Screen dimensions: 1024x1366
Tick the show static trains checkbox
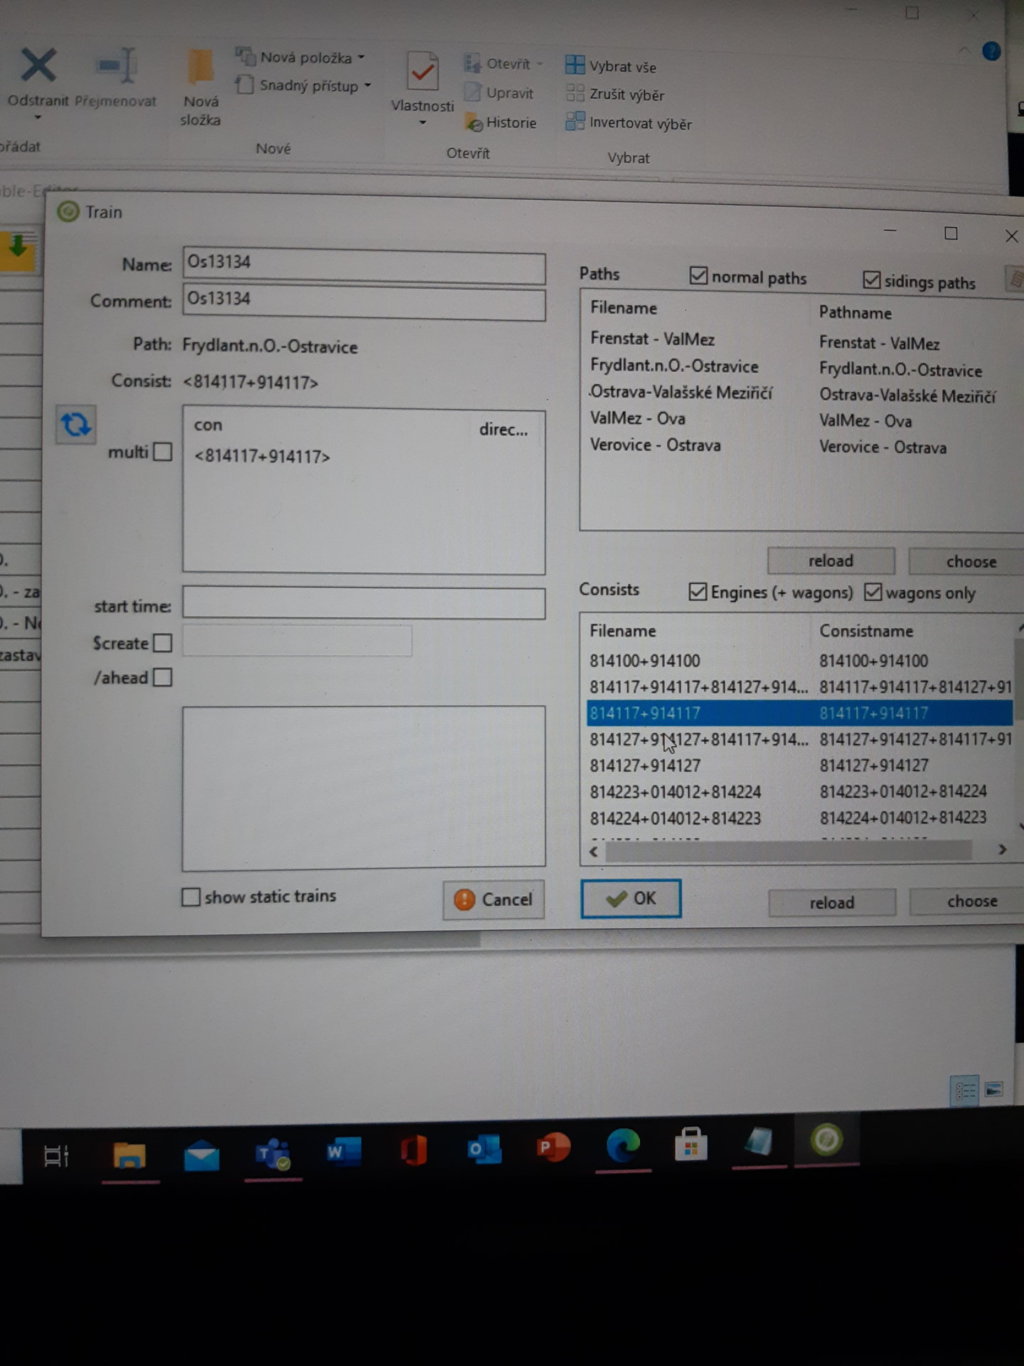tap(191, 897)
